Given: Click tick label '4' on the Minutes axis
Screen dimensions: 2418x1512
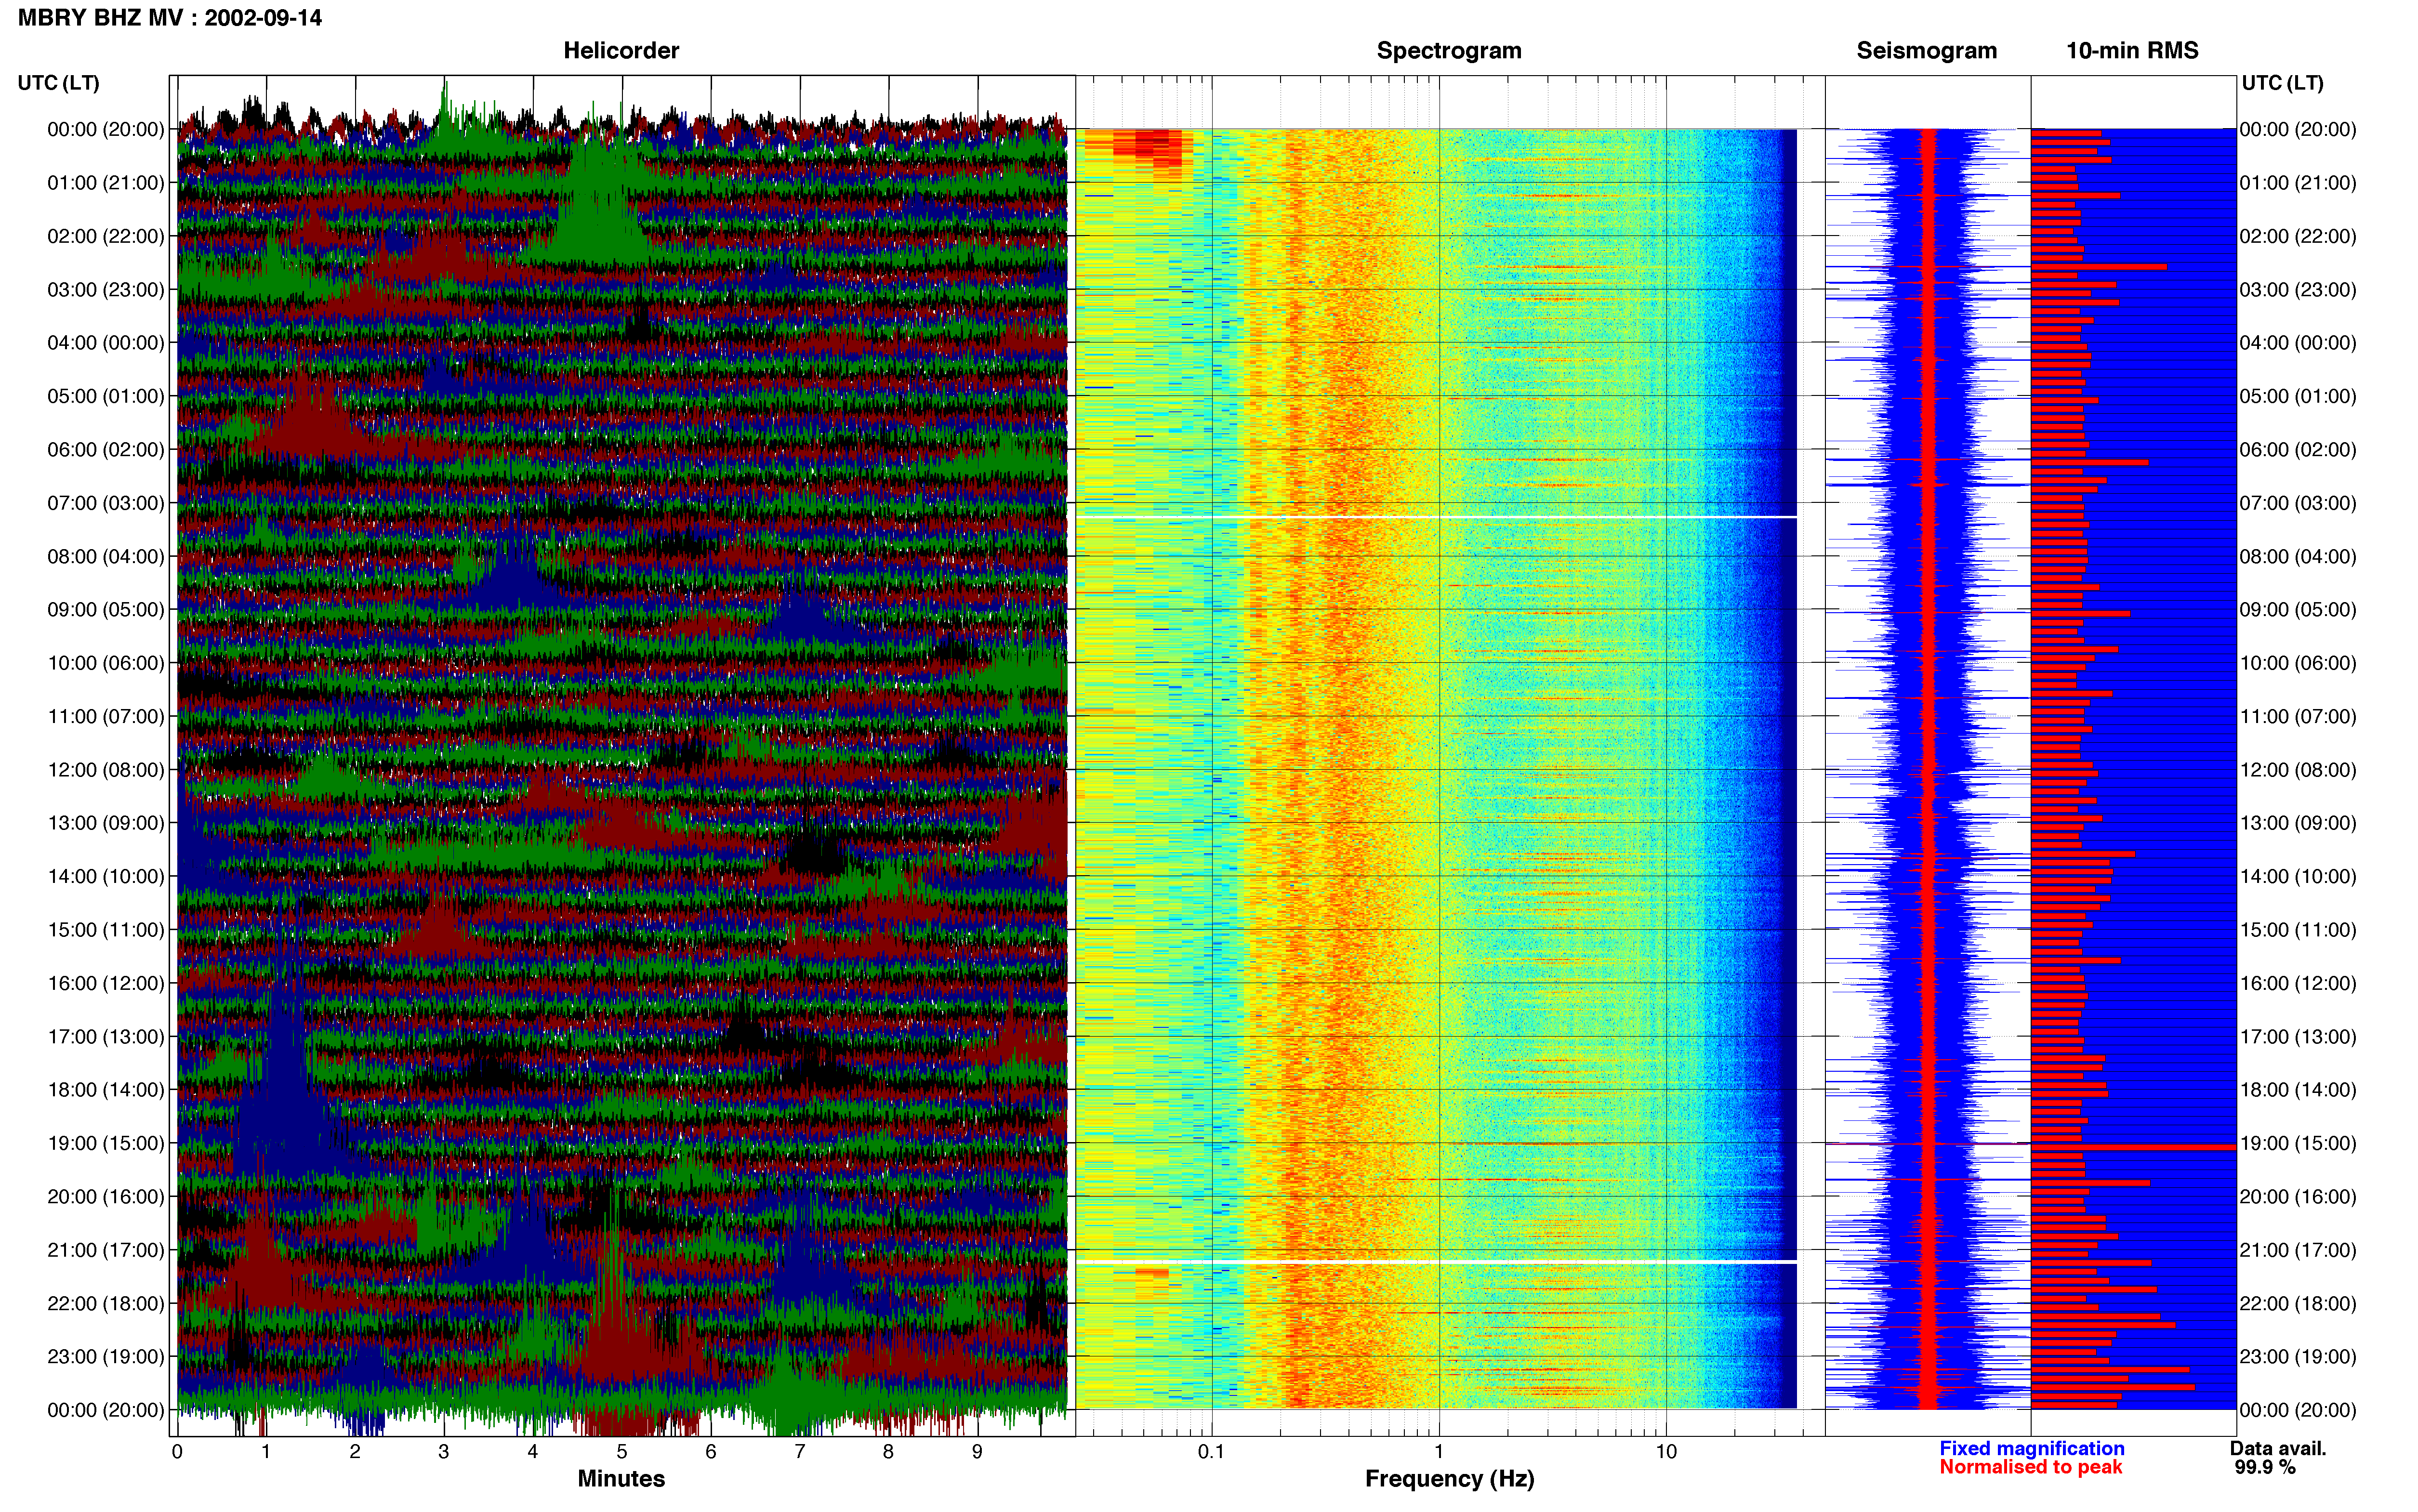Looking at the screenshot, I should point(533,1452).
